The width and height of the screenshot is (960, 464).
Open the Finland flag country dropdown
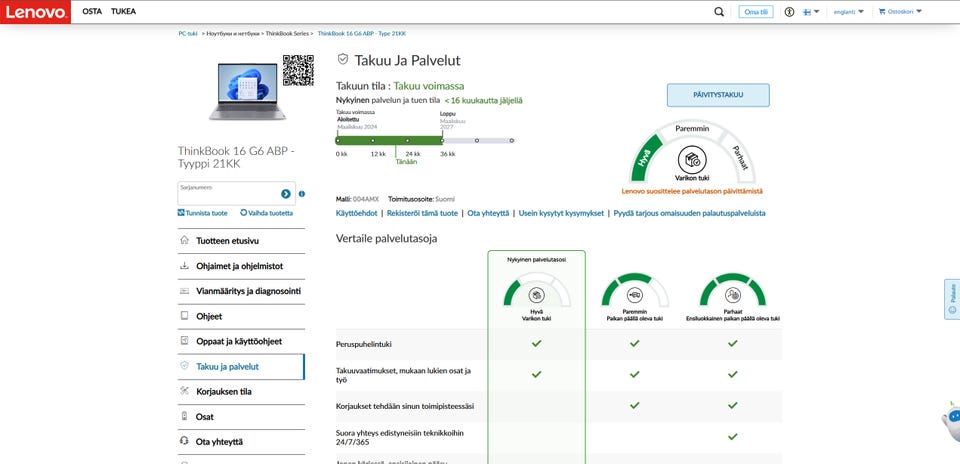(811, 12)
